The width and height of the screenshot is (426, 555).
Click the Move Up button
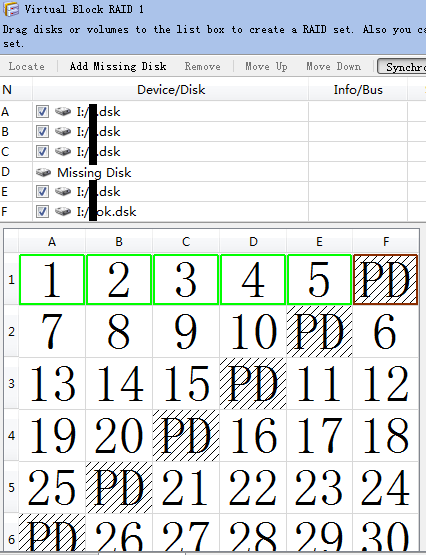tap(266, 66)
